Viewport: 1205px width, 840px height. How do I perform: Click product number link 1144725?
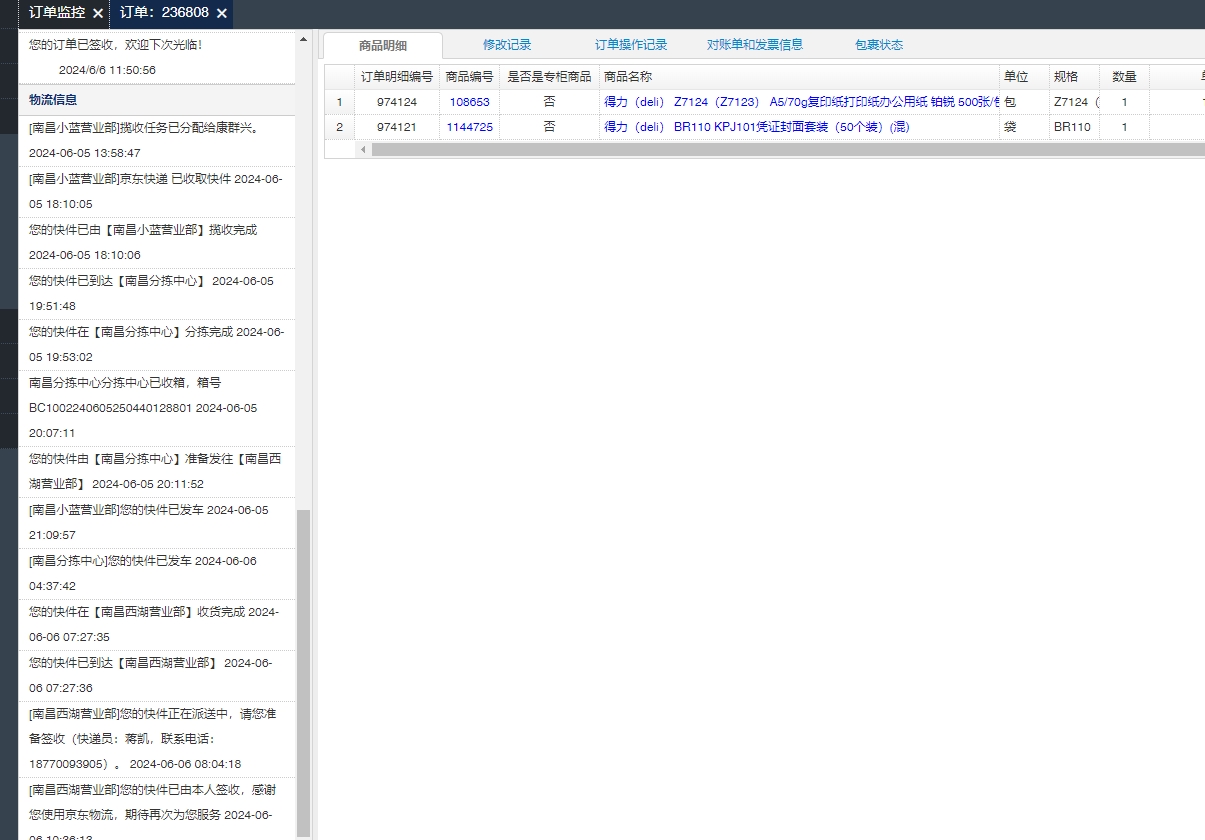point(470,127)
